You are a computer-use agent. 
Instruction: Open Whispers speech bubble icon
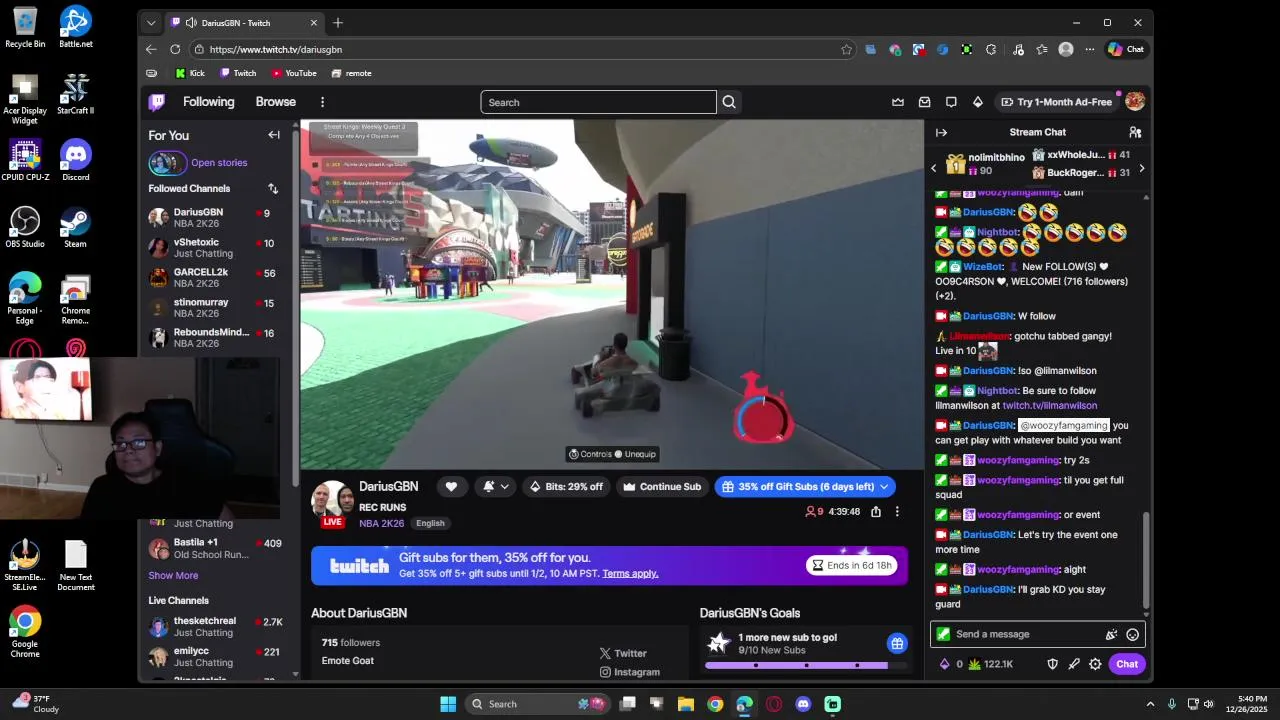pyautogui.click(x=951, y=102)
